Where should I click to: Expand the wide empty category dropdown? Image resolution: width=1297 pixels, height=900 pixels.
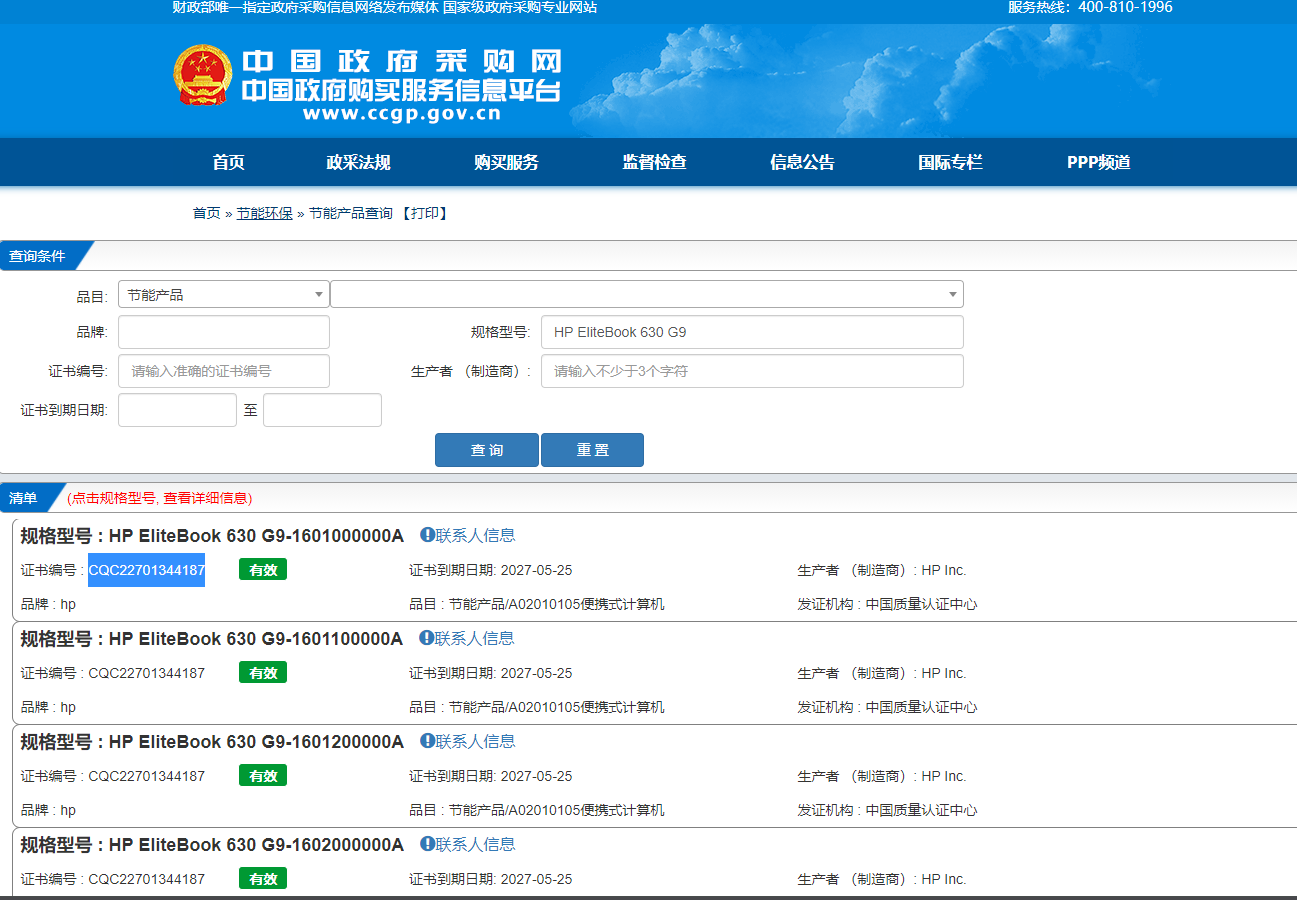[x=647, y=294]
